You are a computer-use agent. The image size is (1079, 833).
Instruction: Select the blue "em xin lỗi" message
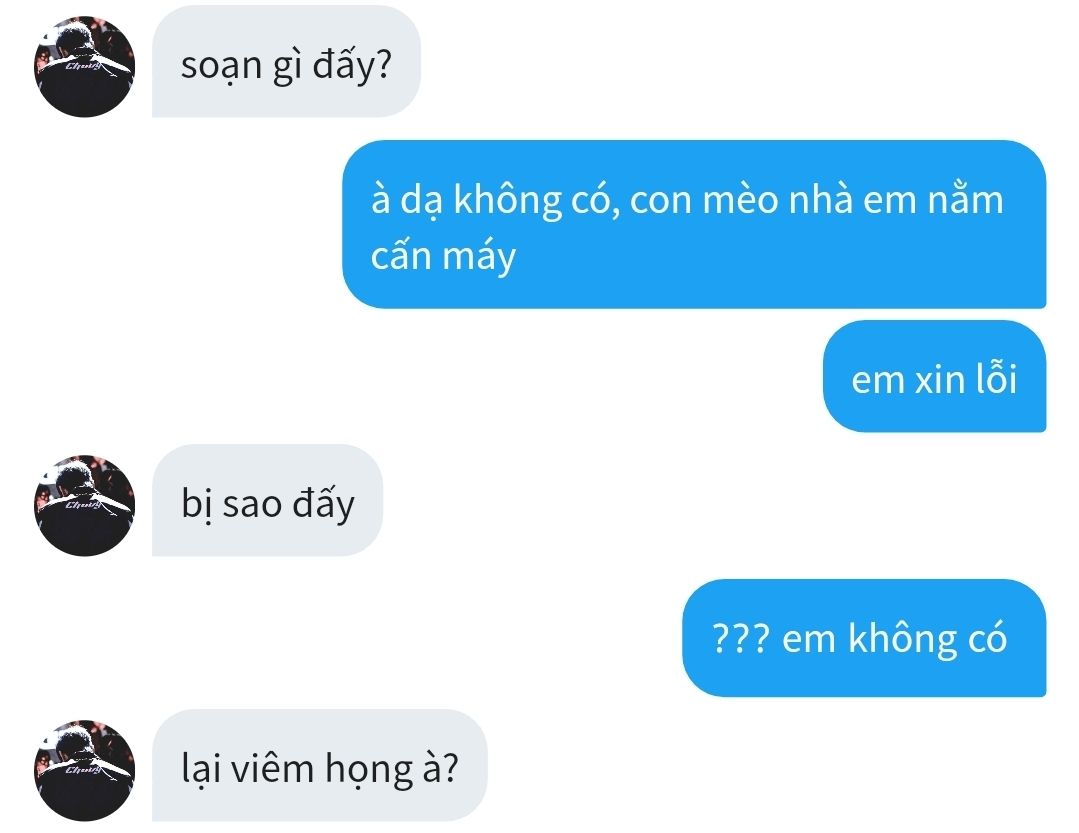coord(934,376)
